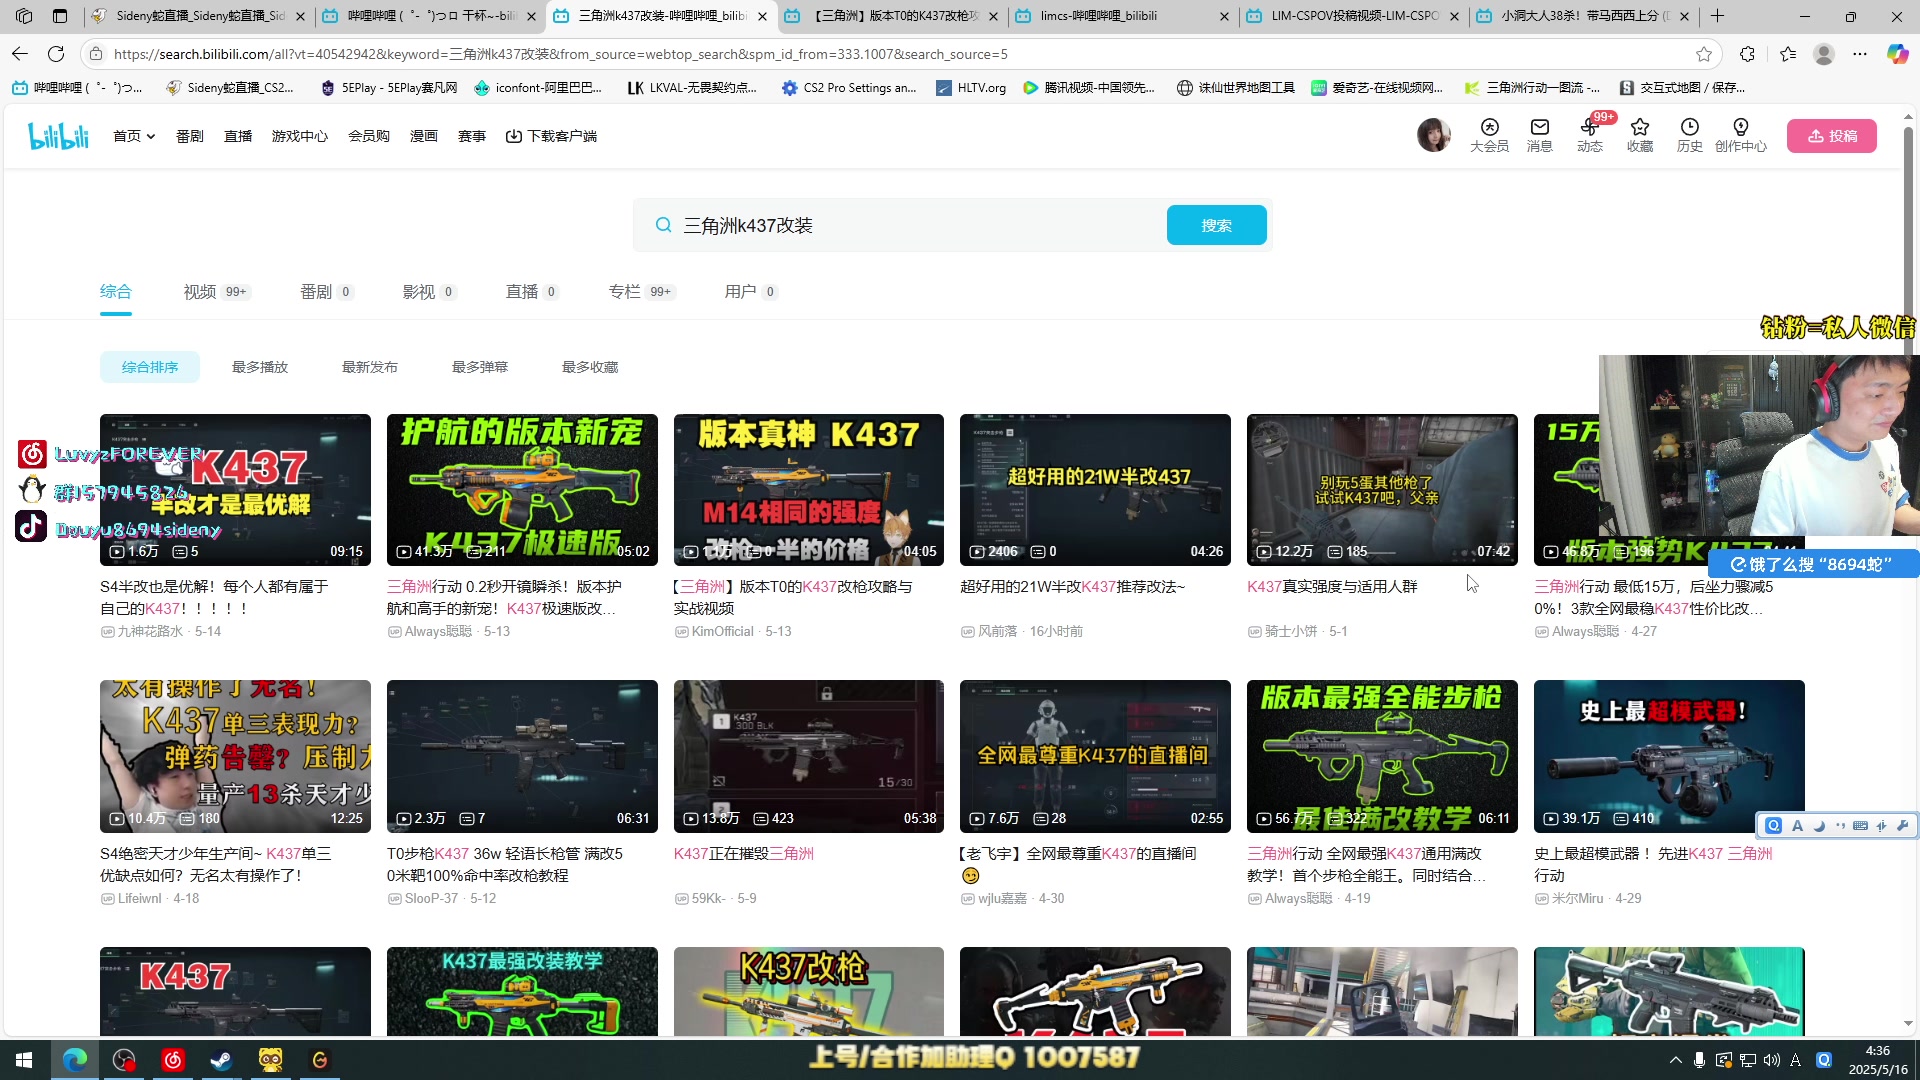
Task: Open Copilot sidebar icon
Action: pos(1897,54)
